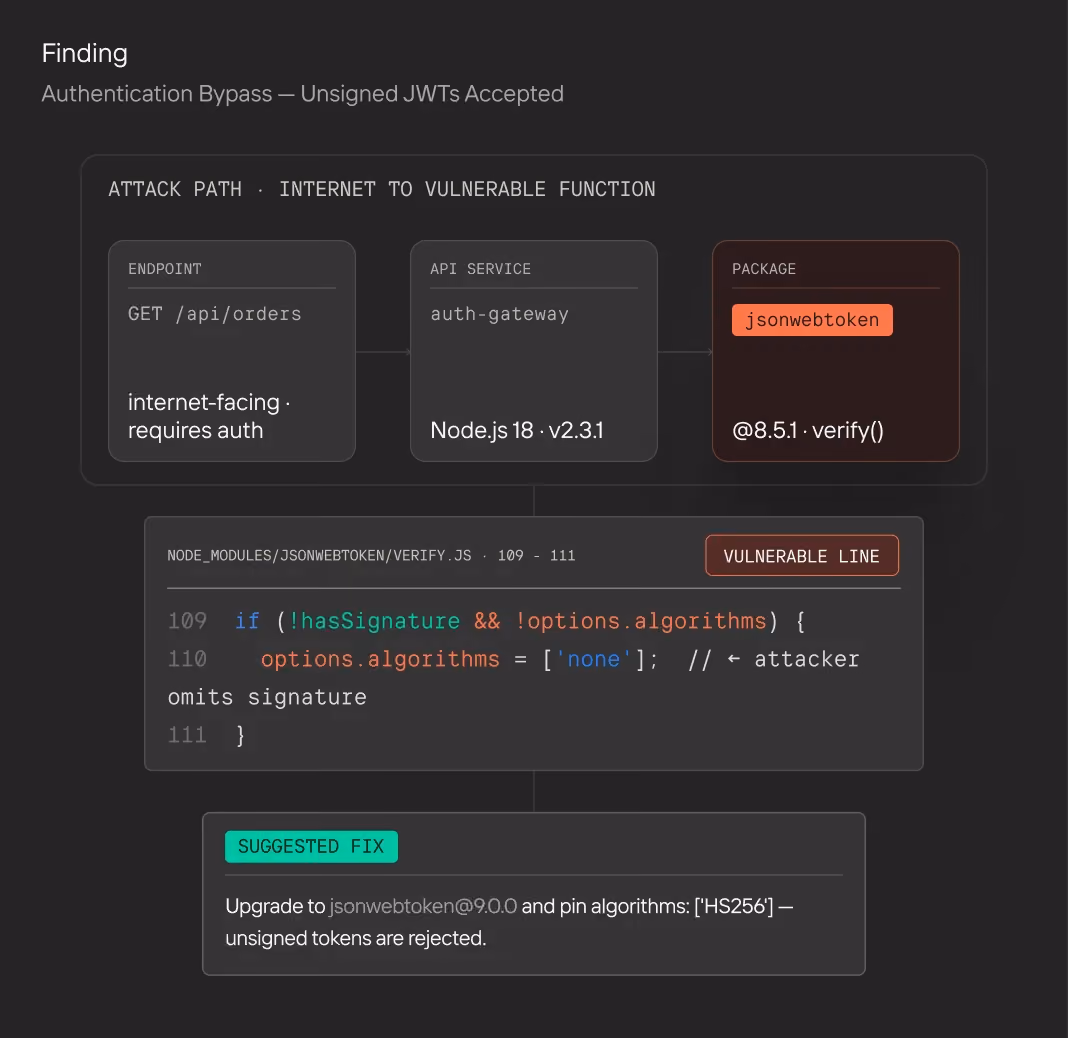Select the API SERVICE card
1068x1038 pixels.
pos(534,351)
